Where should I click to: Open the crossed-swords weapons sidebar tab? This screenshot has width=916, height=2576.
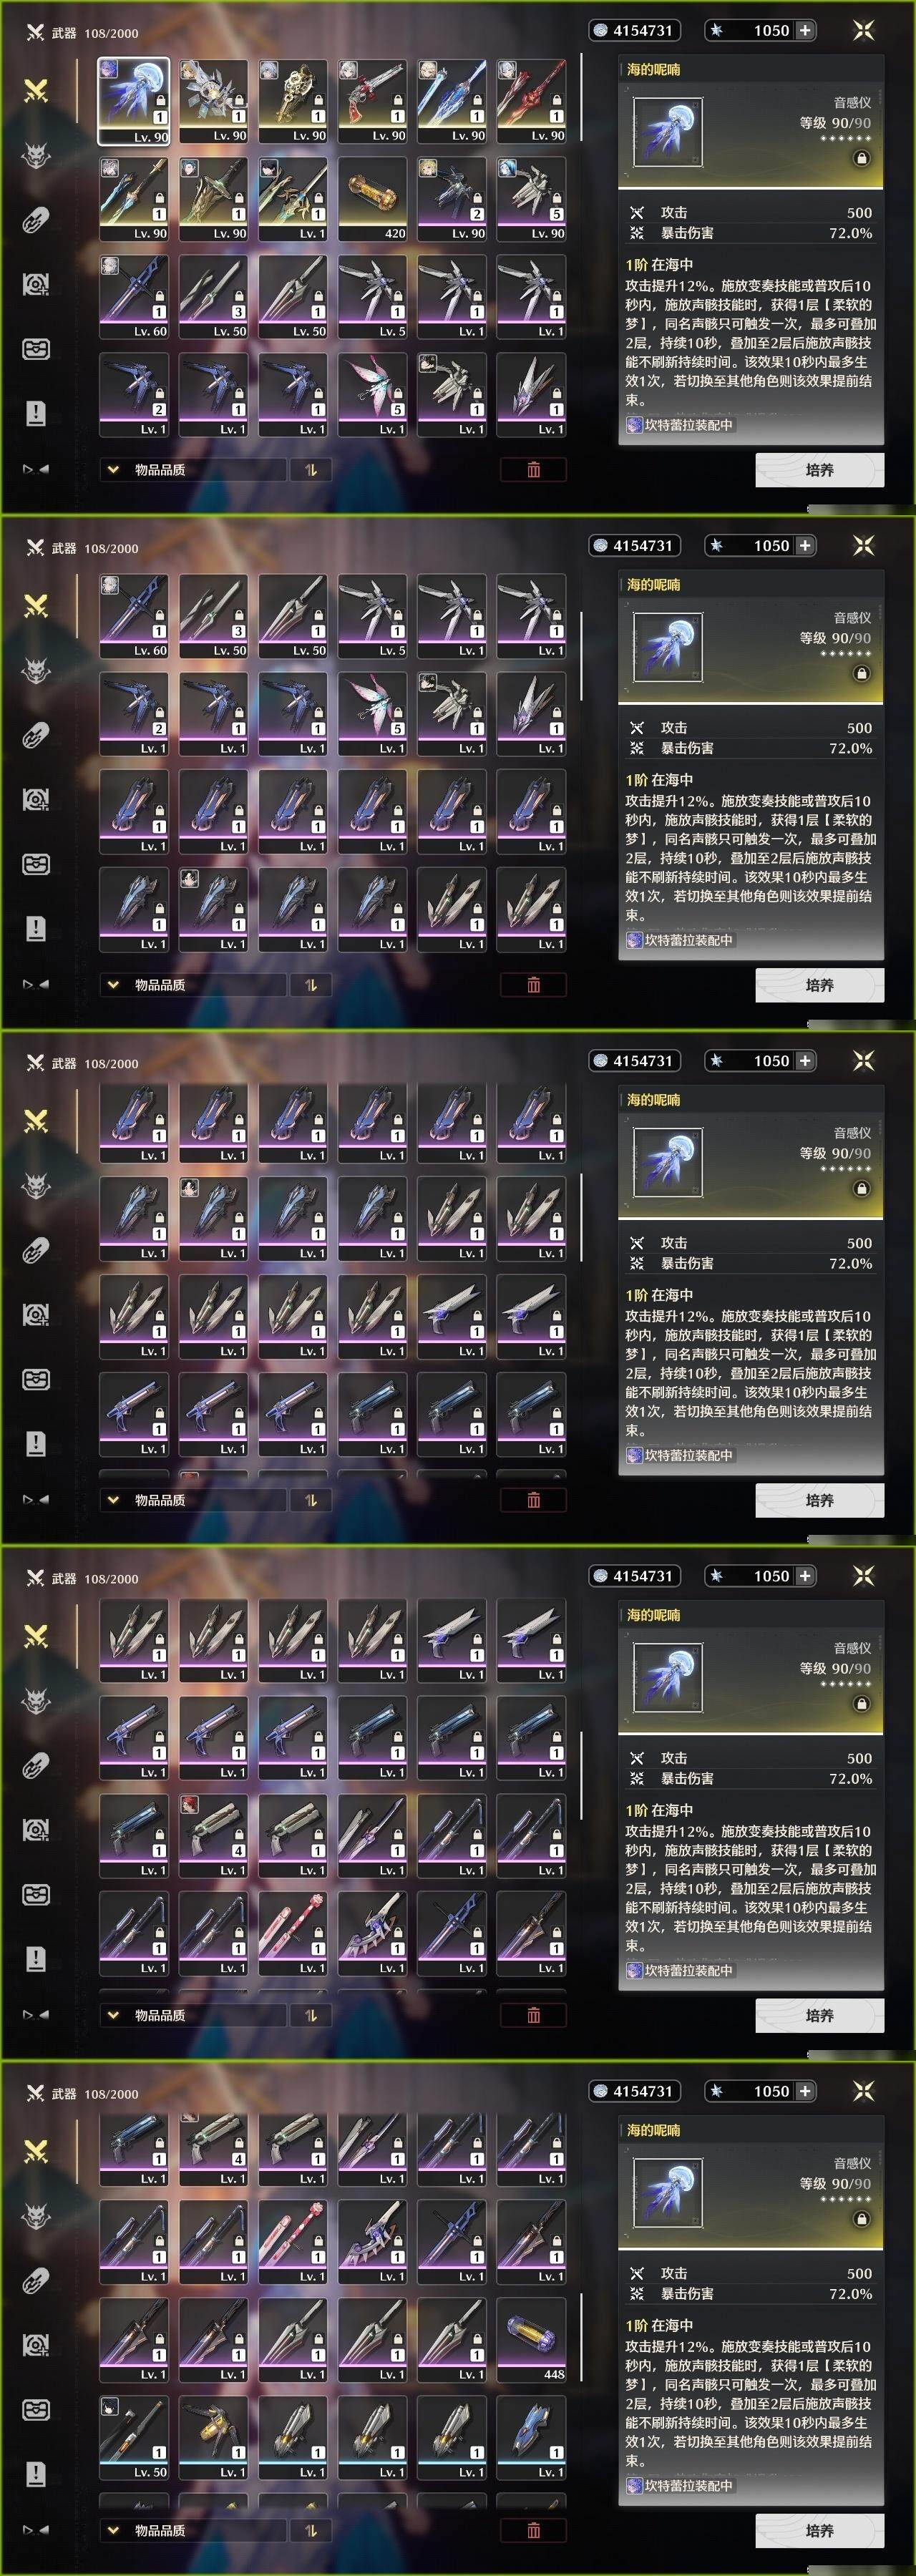click(36, 91)
